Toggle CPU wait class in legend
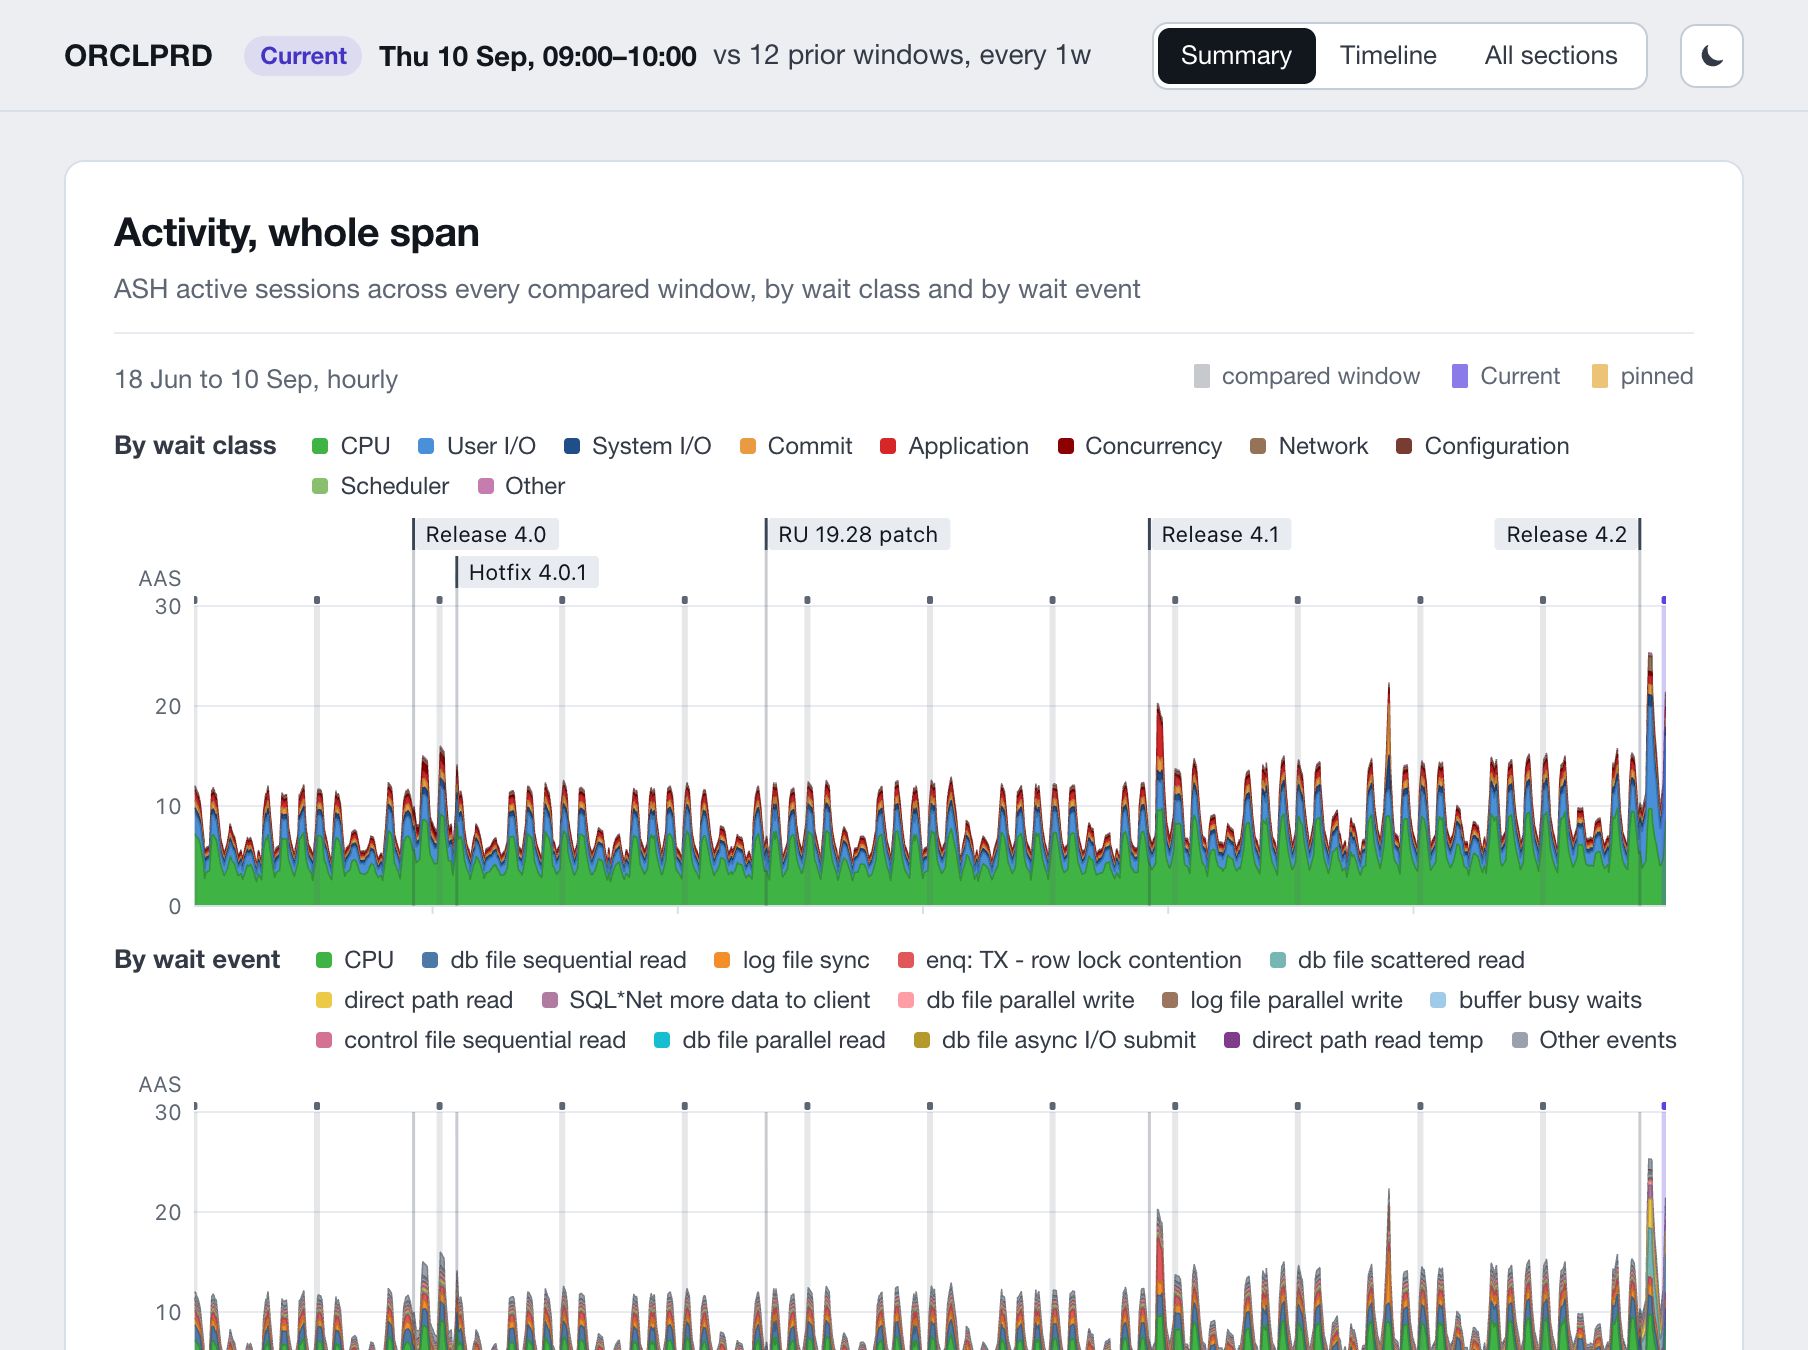This screenshot has width=1808, height=1350. (351, 446)
